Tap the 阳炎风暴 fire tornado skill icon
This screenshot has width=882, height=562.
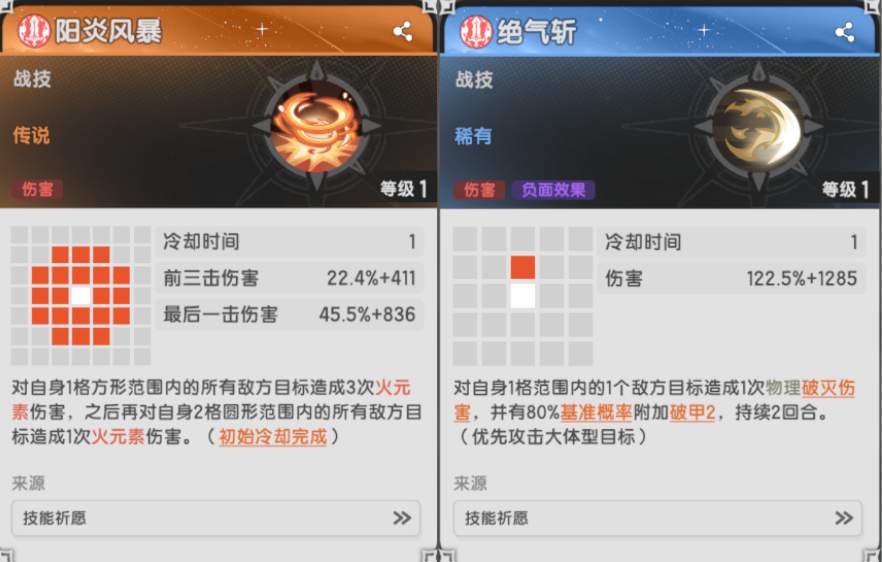(x=317, y=127)
